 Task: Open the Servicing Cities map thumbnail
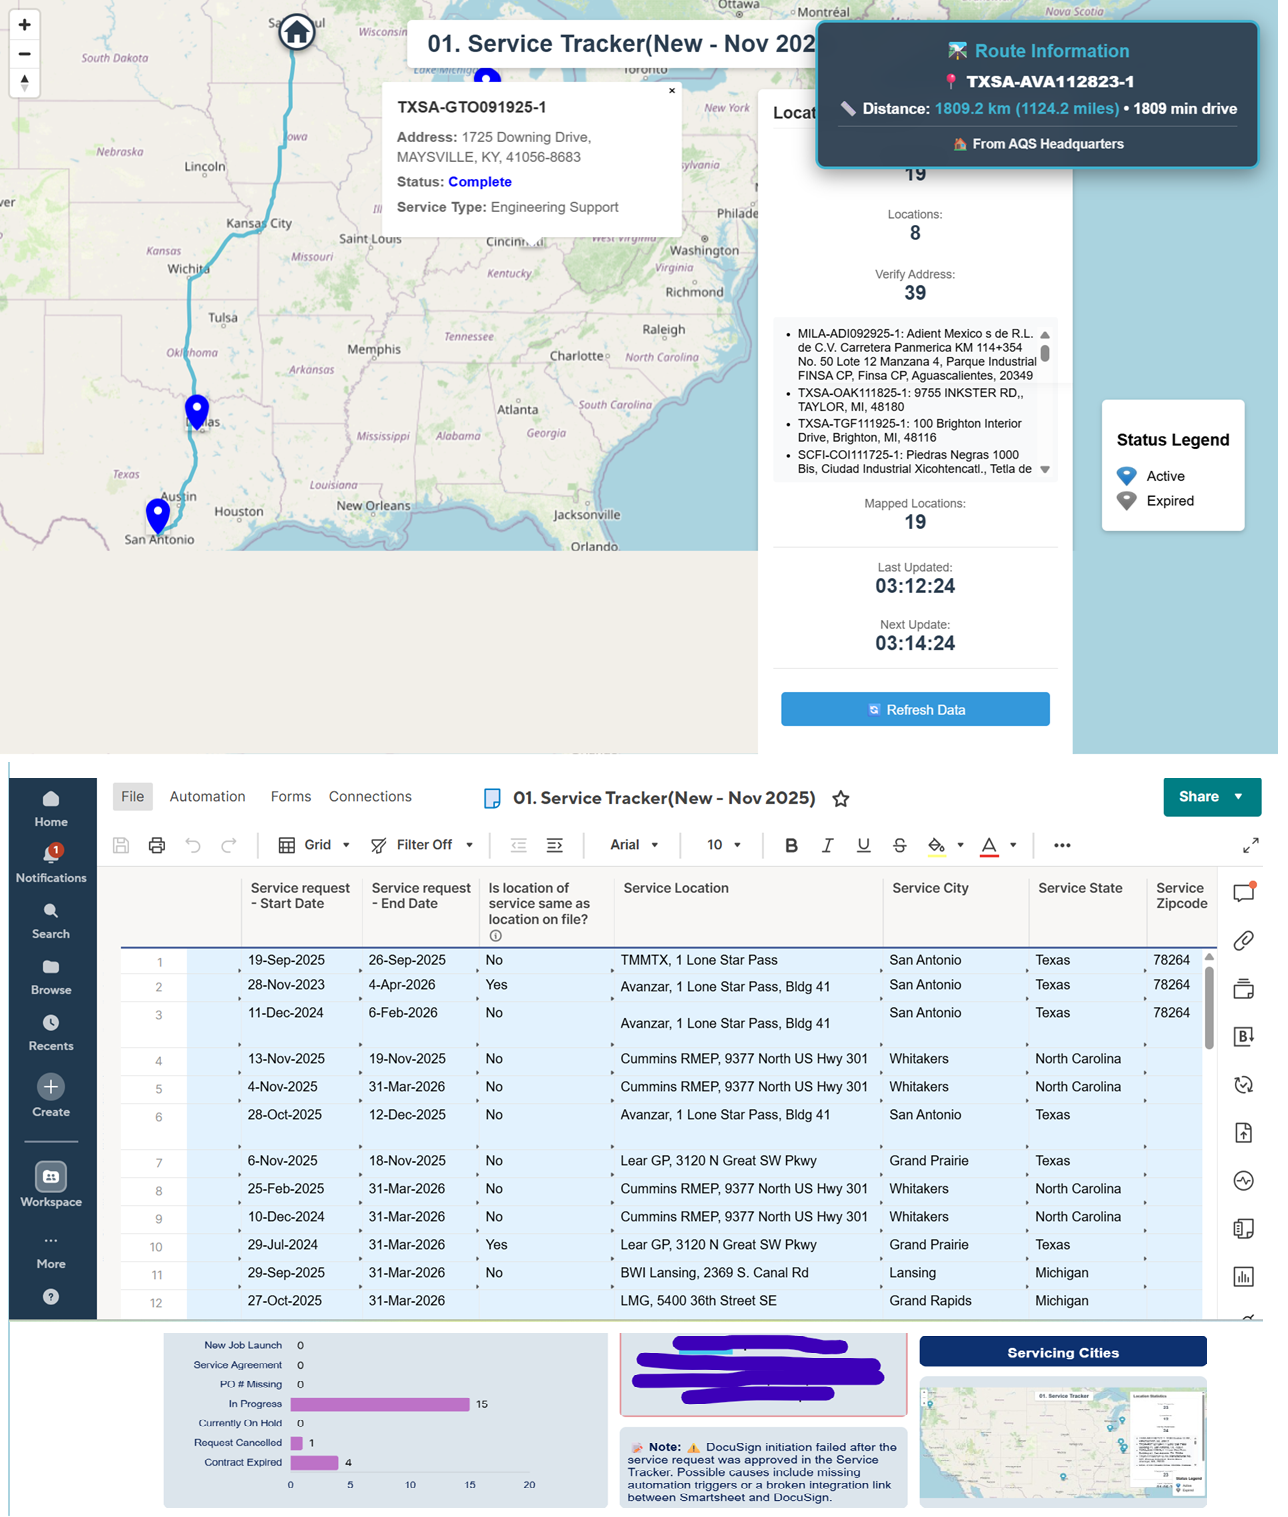(x=1063, y=1440)
